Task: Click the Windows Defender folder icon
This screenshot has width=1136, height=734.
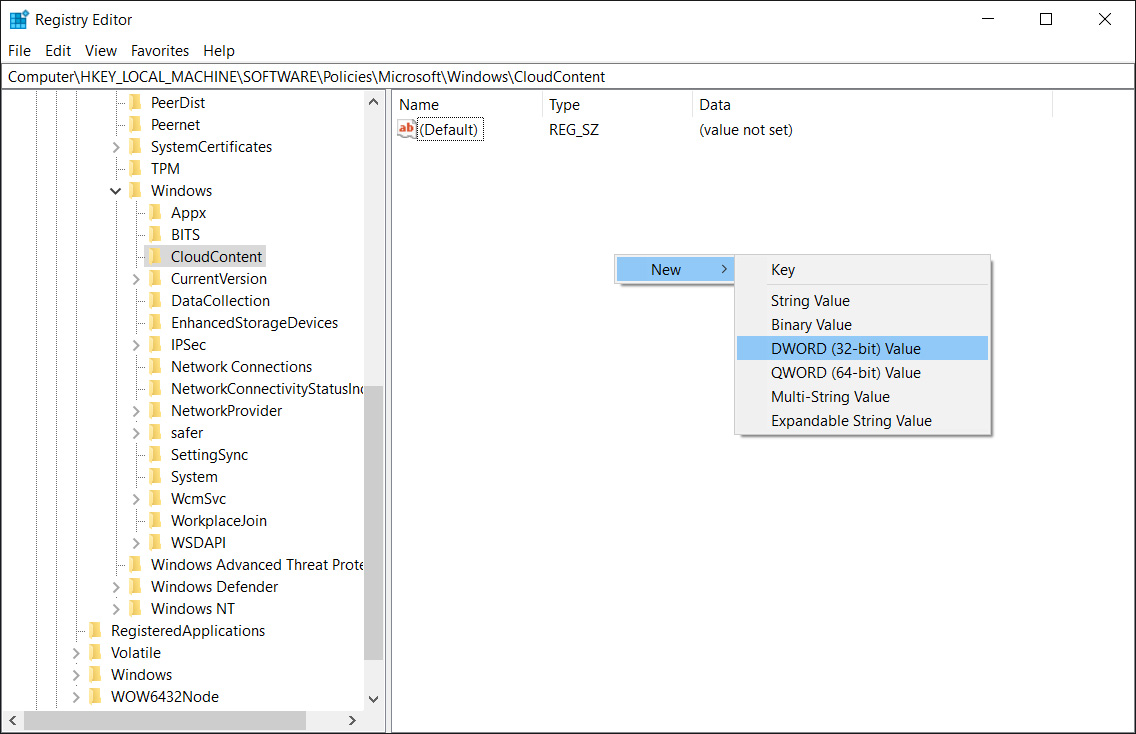Action: click(135, 586)
